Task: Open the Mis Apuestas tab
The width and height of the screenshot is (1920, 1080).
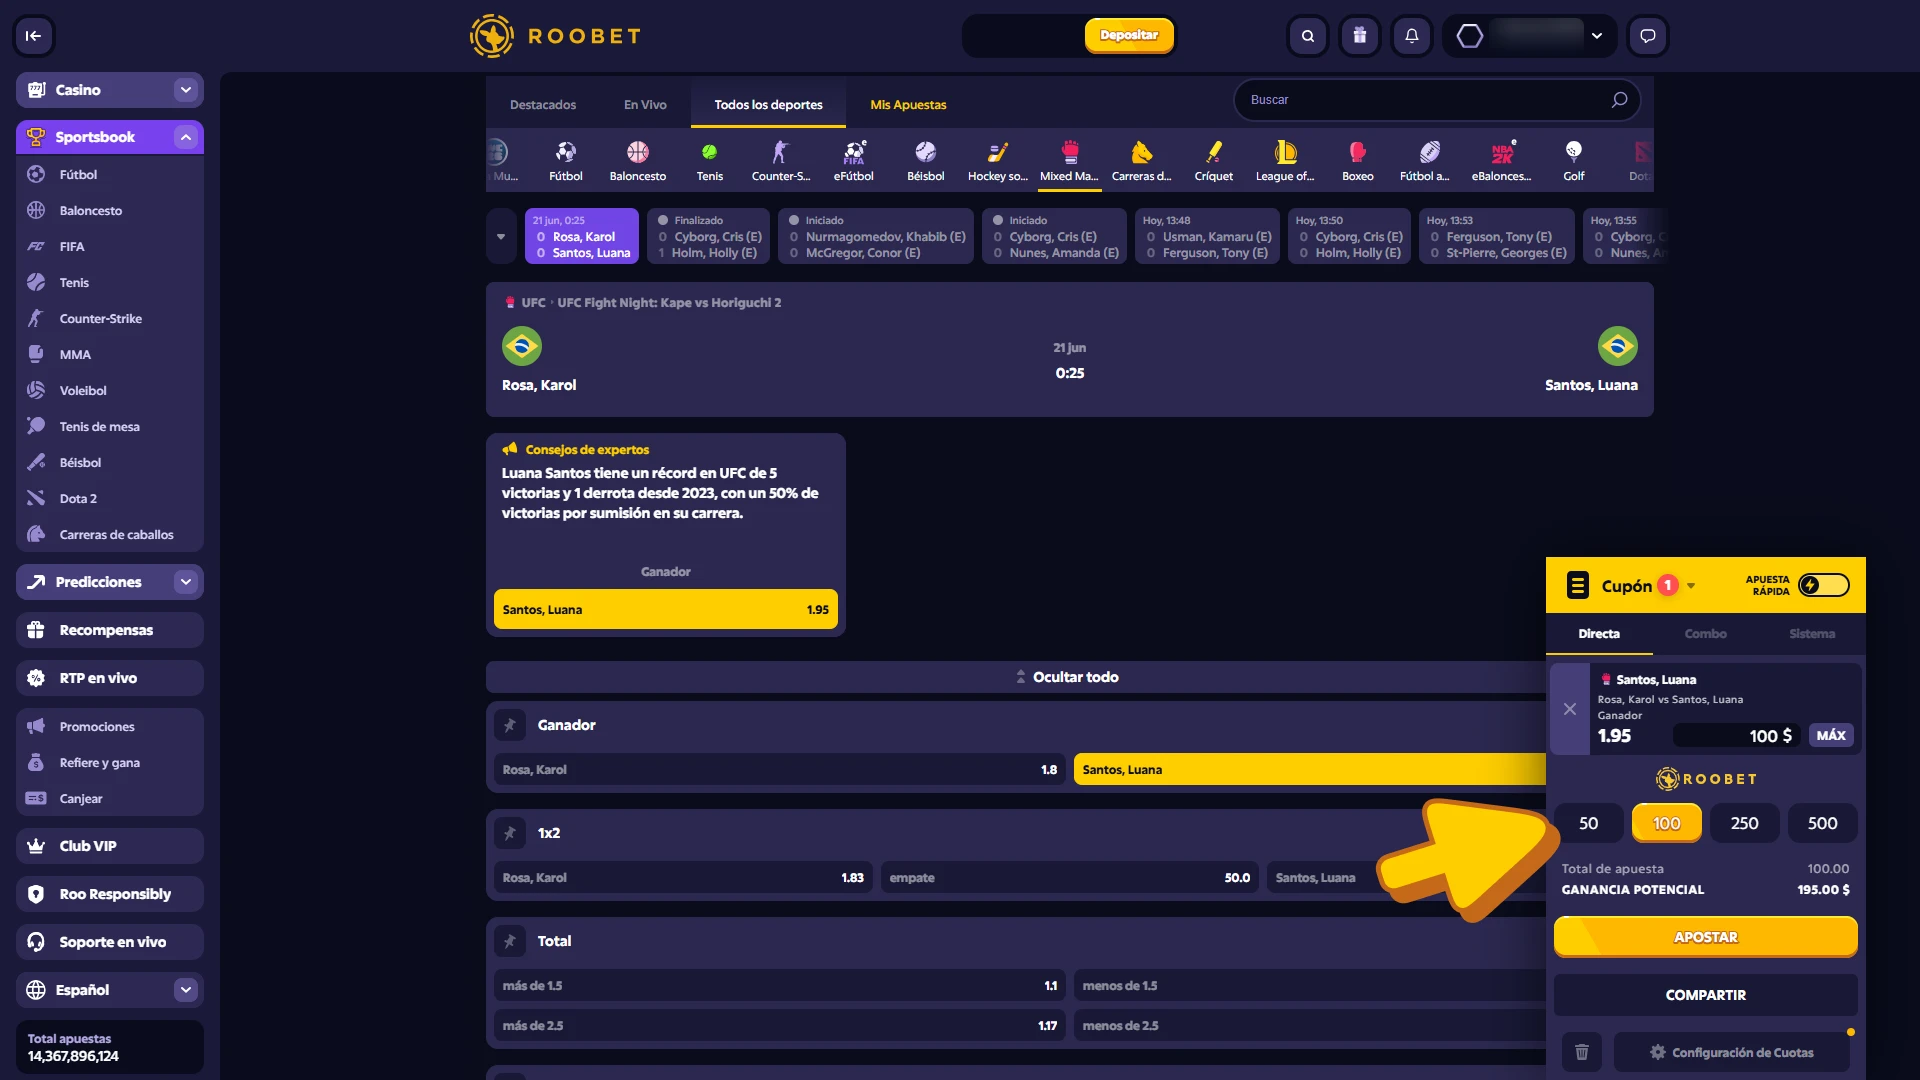Action: pyautogui.click(x=908, y=105)
